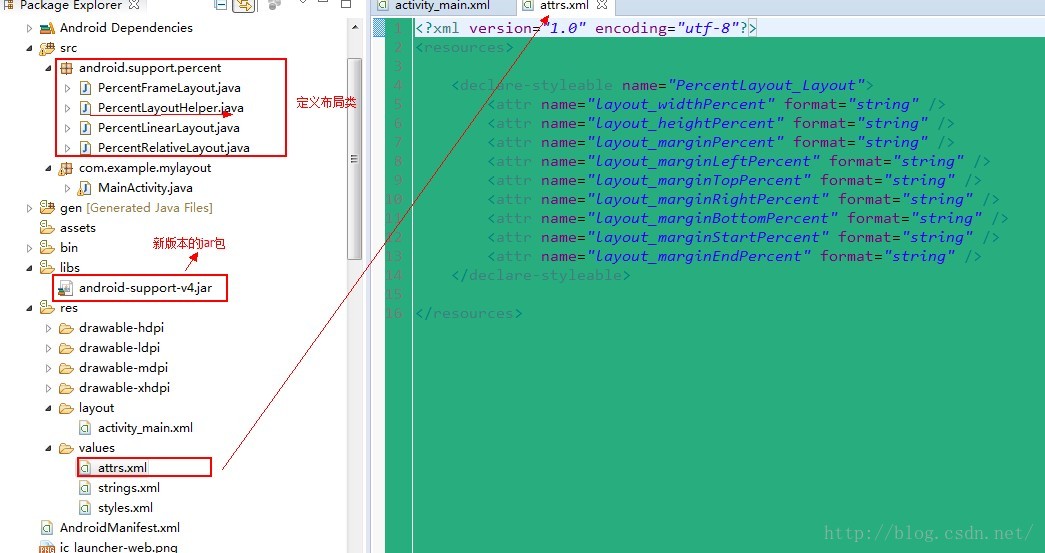The image size is (1045, 553).
Task: Click the src source folder icon
Action: [x=47, y=48]
